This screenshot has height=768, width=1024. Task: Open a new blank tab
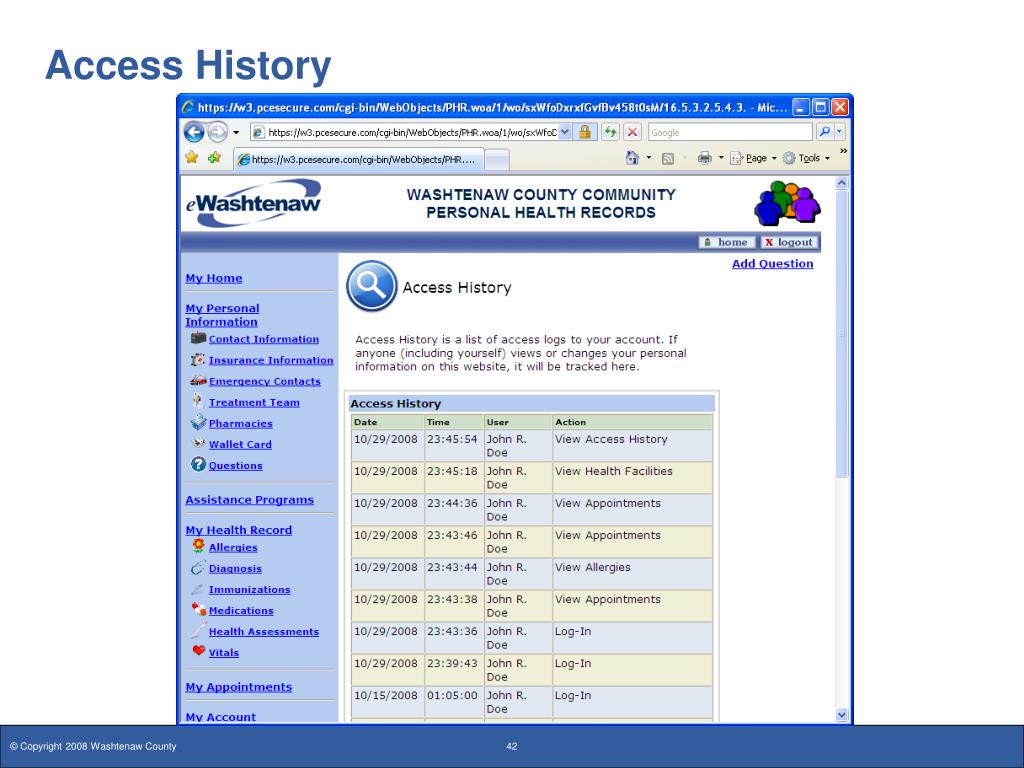pyautogui.click(x=497, y=160)
